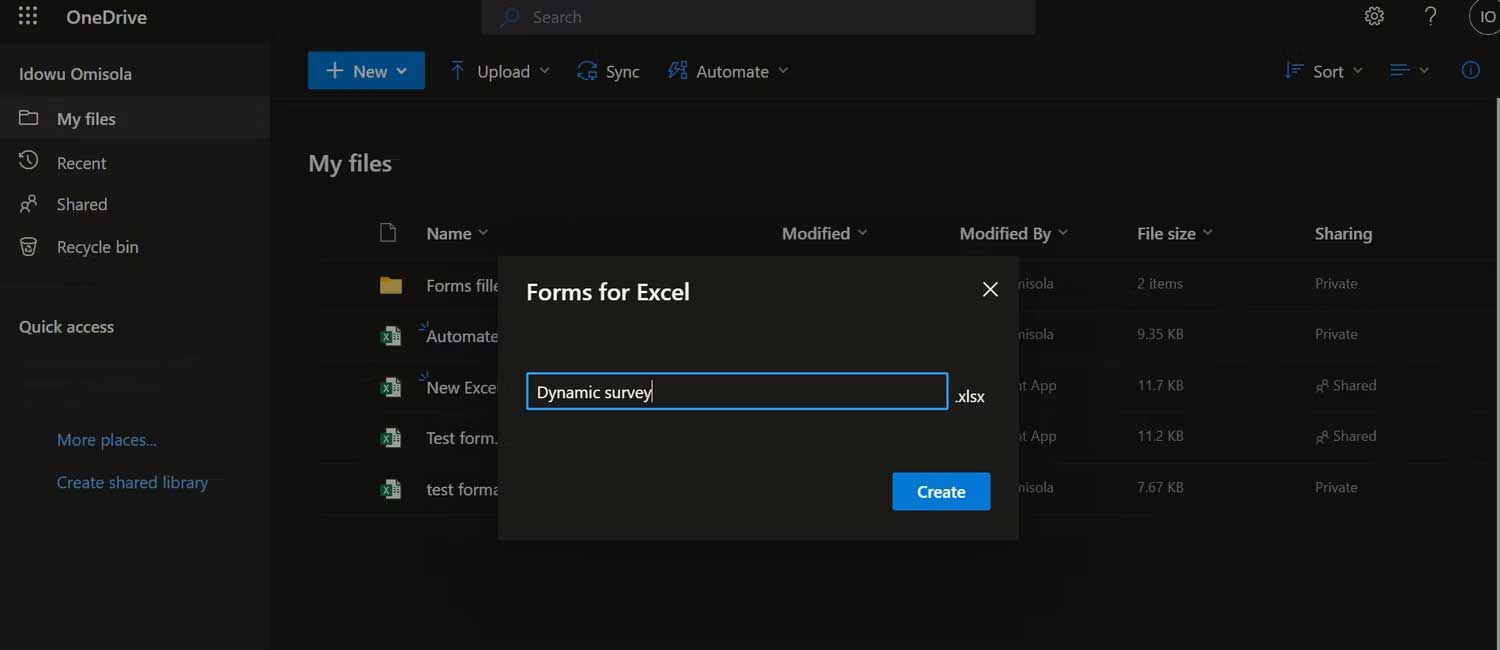1500x650 pixels.
Task: Open the Sort options dropdown
Action: 1323,71
